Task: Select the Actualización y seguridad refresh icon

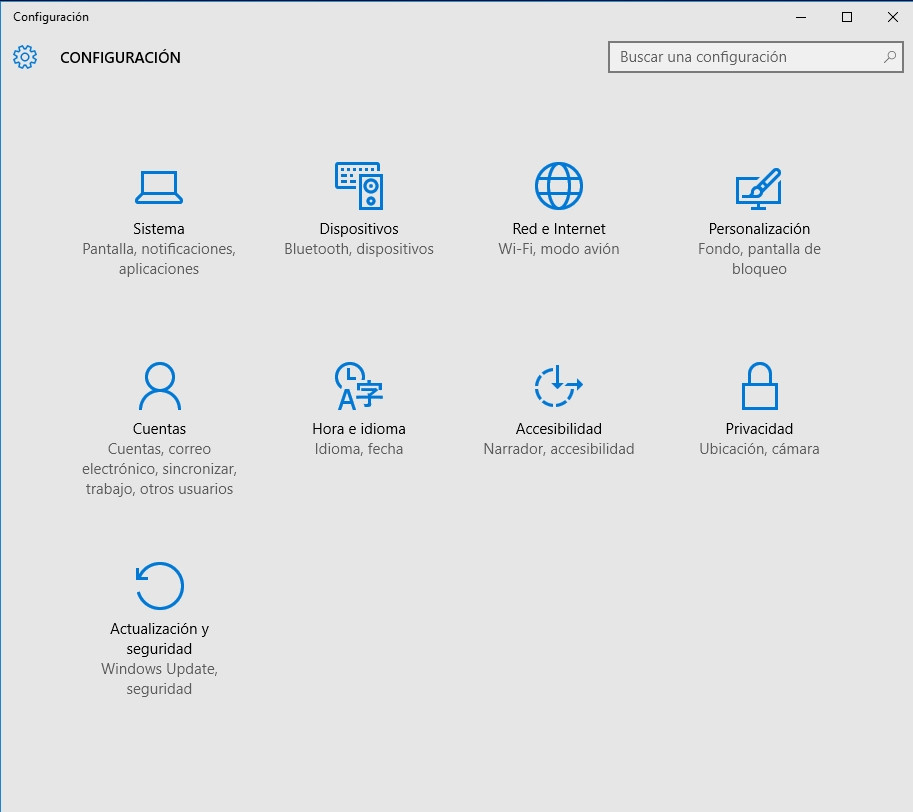Action: (x=159, y=586)
